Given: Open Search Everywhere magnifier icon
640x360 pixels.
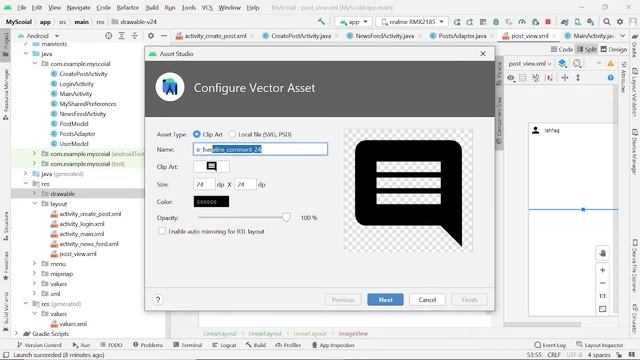Looking at the screenshot, I should (x=607, y=22).
